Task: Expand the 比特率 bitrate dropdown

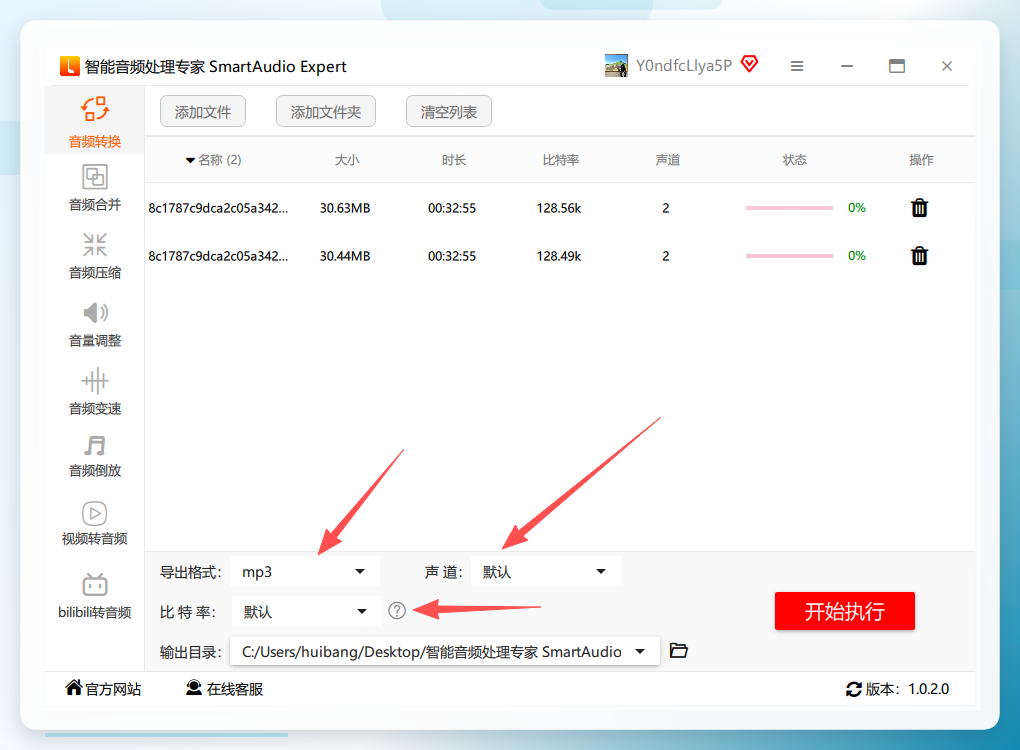Action: [306, 611]
